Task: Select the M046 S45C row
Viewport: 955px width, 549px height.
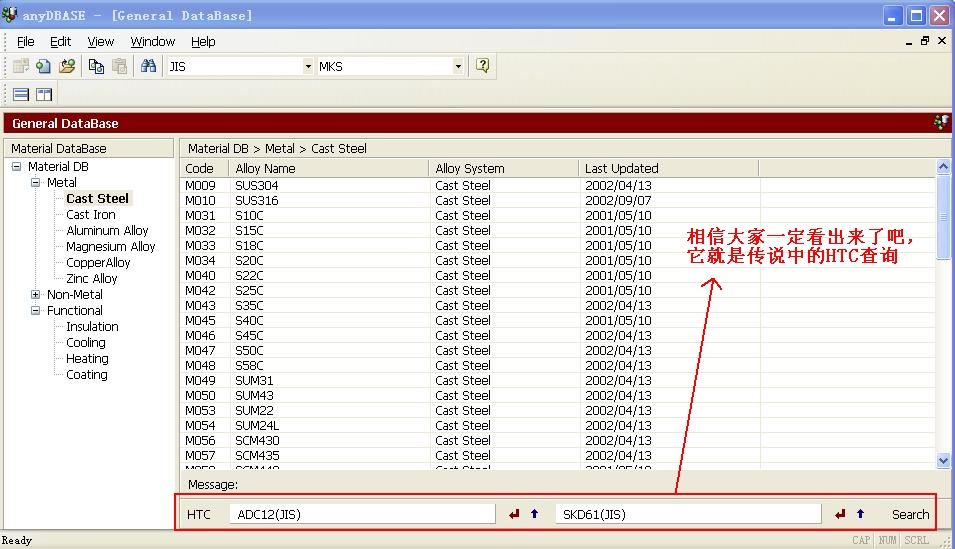Action: click(558, 336)
